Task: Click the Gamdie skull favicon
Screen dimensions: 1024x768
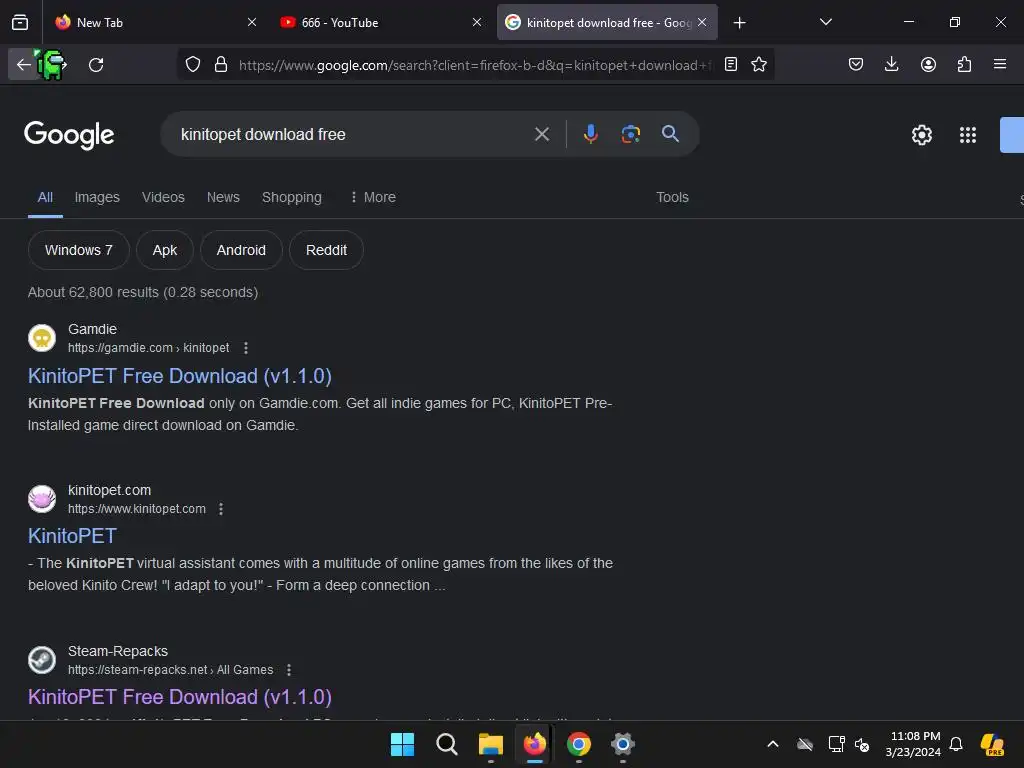Action: pos(42,338)
